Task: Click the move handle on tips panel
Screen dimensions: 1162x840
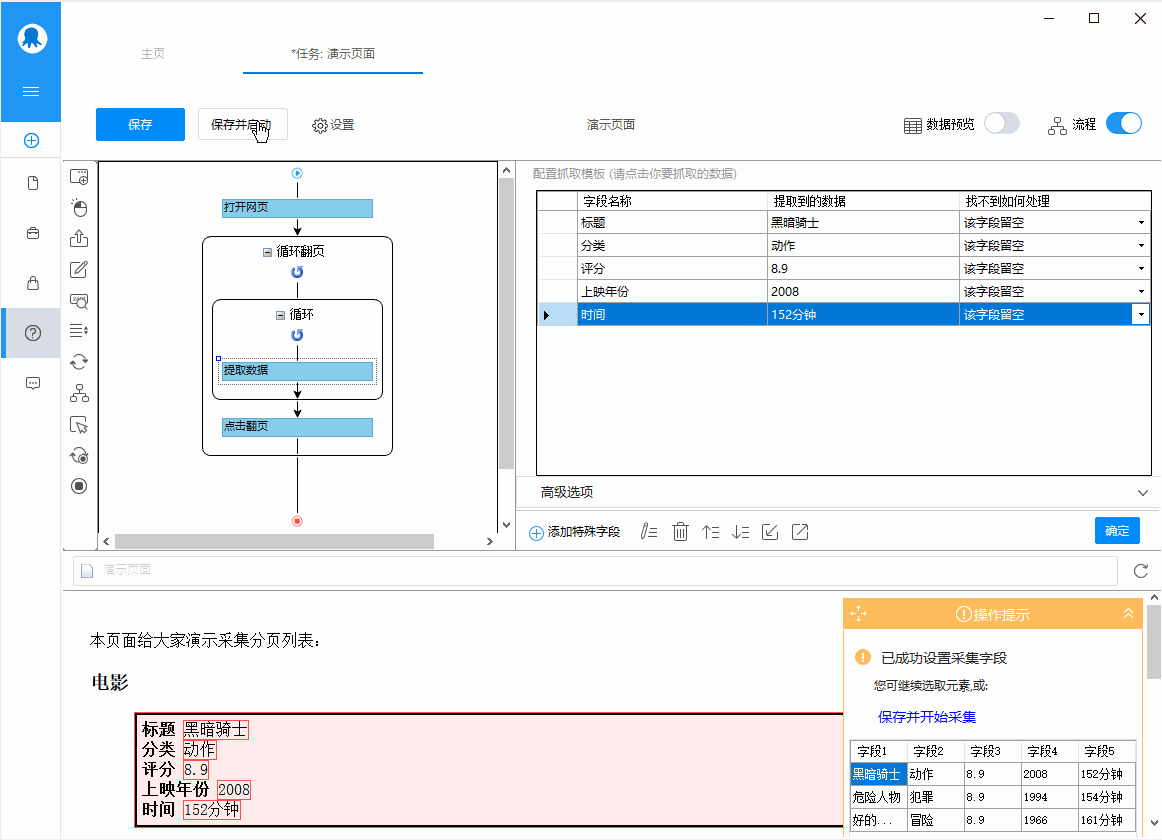Action: (x=858, y=614)
